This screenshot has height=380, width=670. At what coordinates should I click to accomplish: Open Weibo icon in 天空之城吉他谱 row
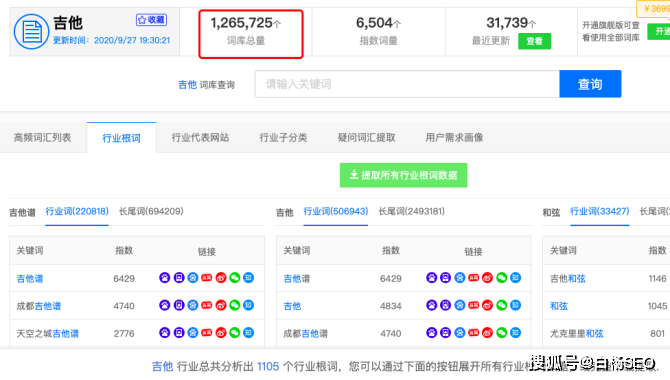pos(221,333)
